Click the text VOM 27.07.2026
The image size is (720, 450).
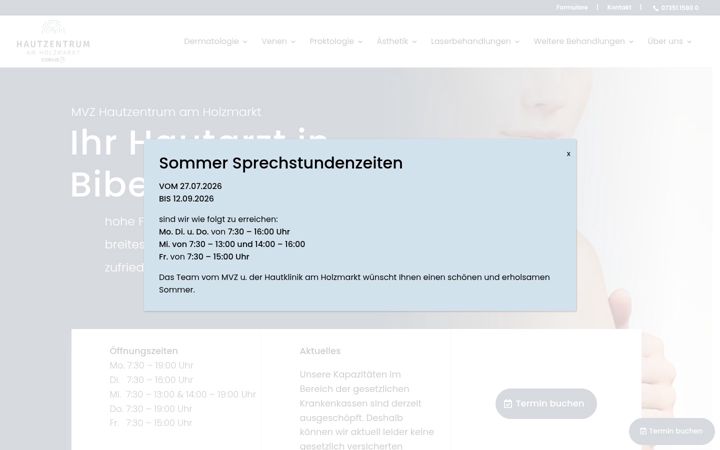(190, 186)
